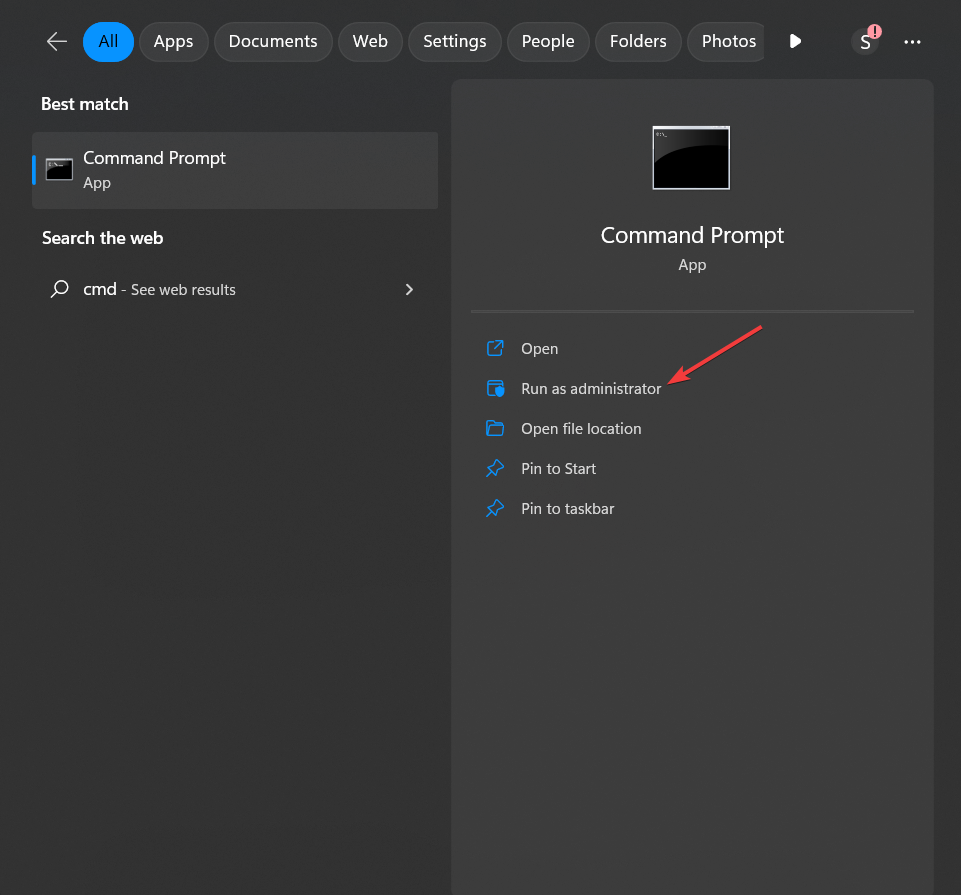Switch to the Web filter tab

click(370, 42)
